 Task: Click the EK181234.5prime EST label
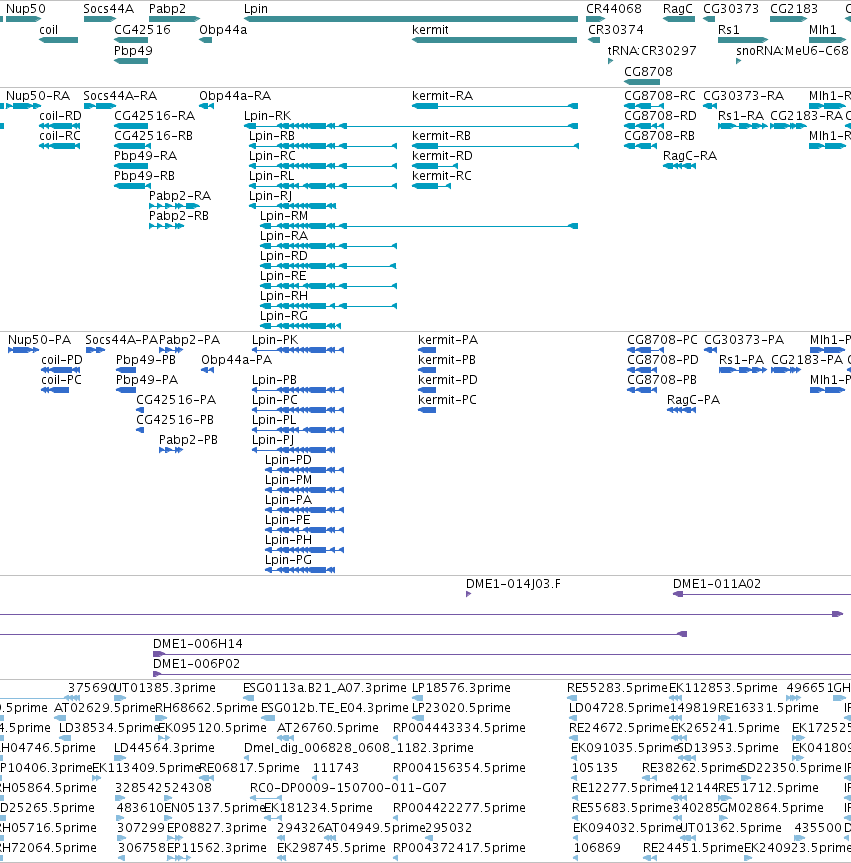[318, 808]
